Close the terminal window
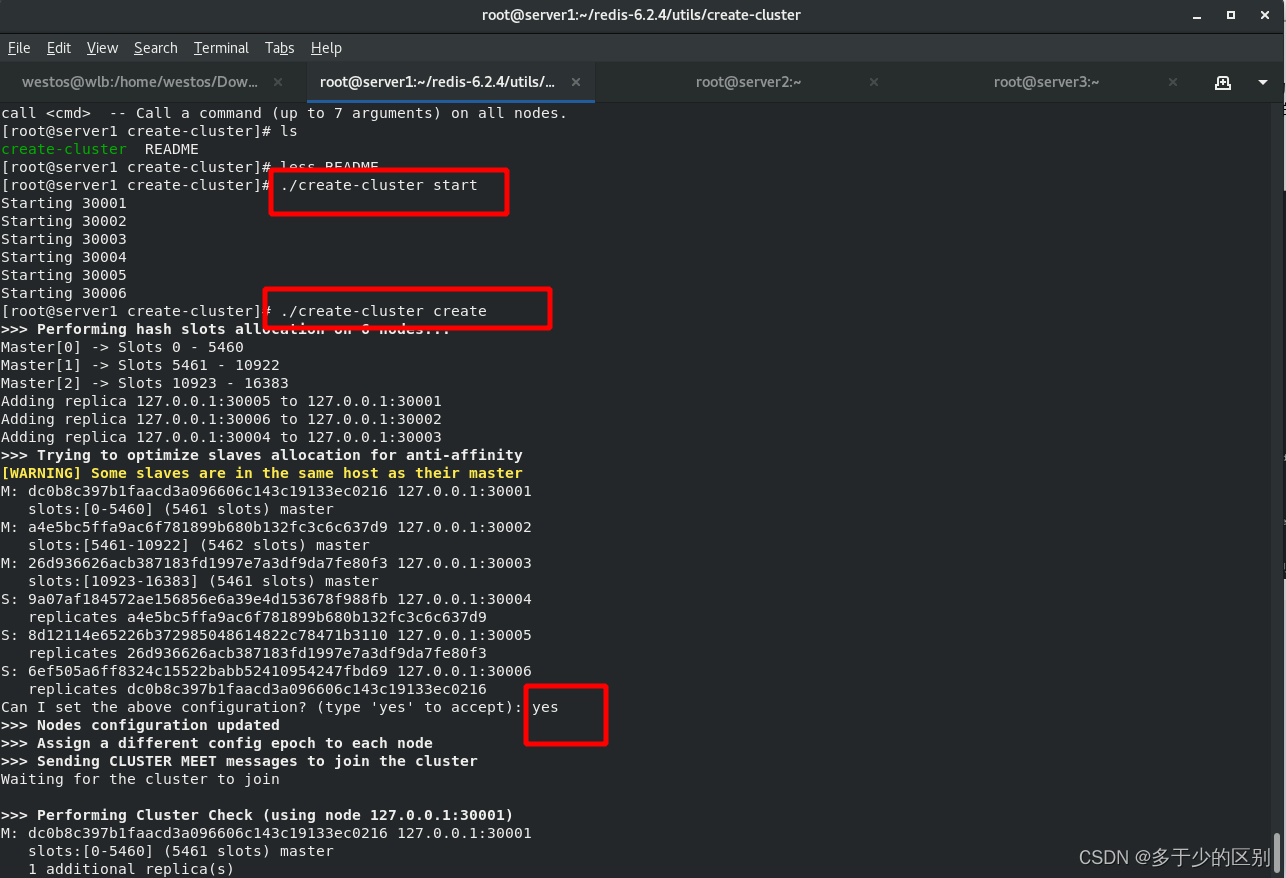 (1265, 15)
